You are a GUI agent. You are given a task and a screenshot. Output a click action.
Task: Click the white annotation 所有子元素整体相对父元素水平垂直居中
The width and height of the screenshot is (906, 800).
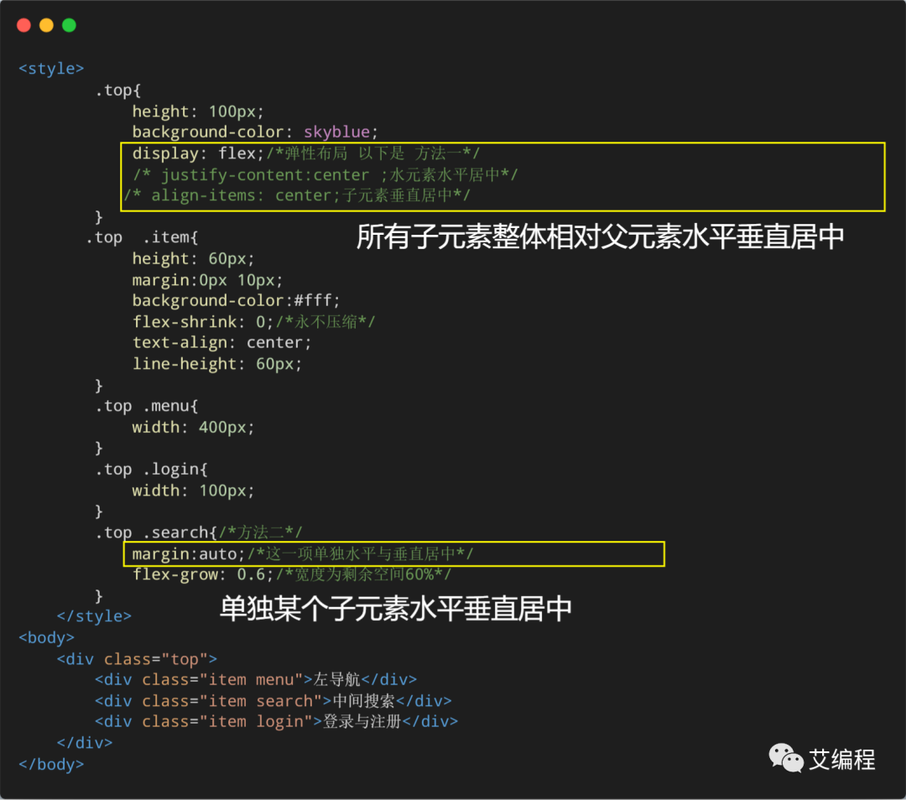pos(600,237)
